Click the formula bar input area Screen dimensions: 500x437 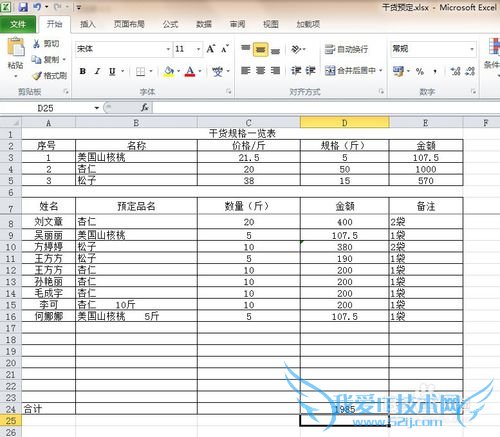pos(327,108)
